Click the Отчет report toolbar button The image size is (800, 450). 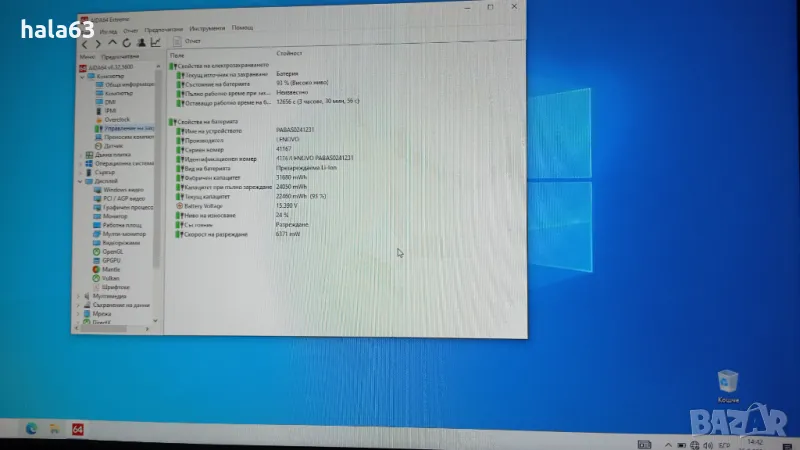(x=188, y=42)
